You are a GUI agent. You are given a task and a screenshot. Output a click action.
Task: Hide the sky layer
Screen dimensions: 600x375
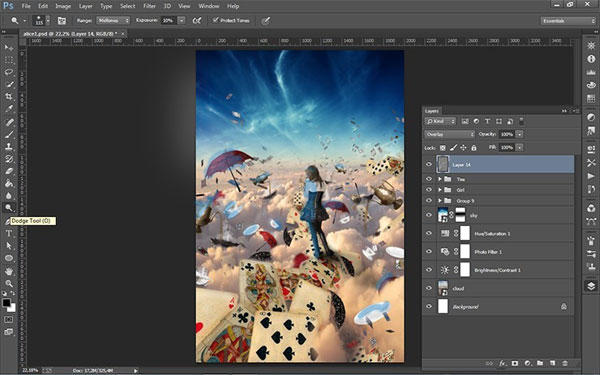429,215
